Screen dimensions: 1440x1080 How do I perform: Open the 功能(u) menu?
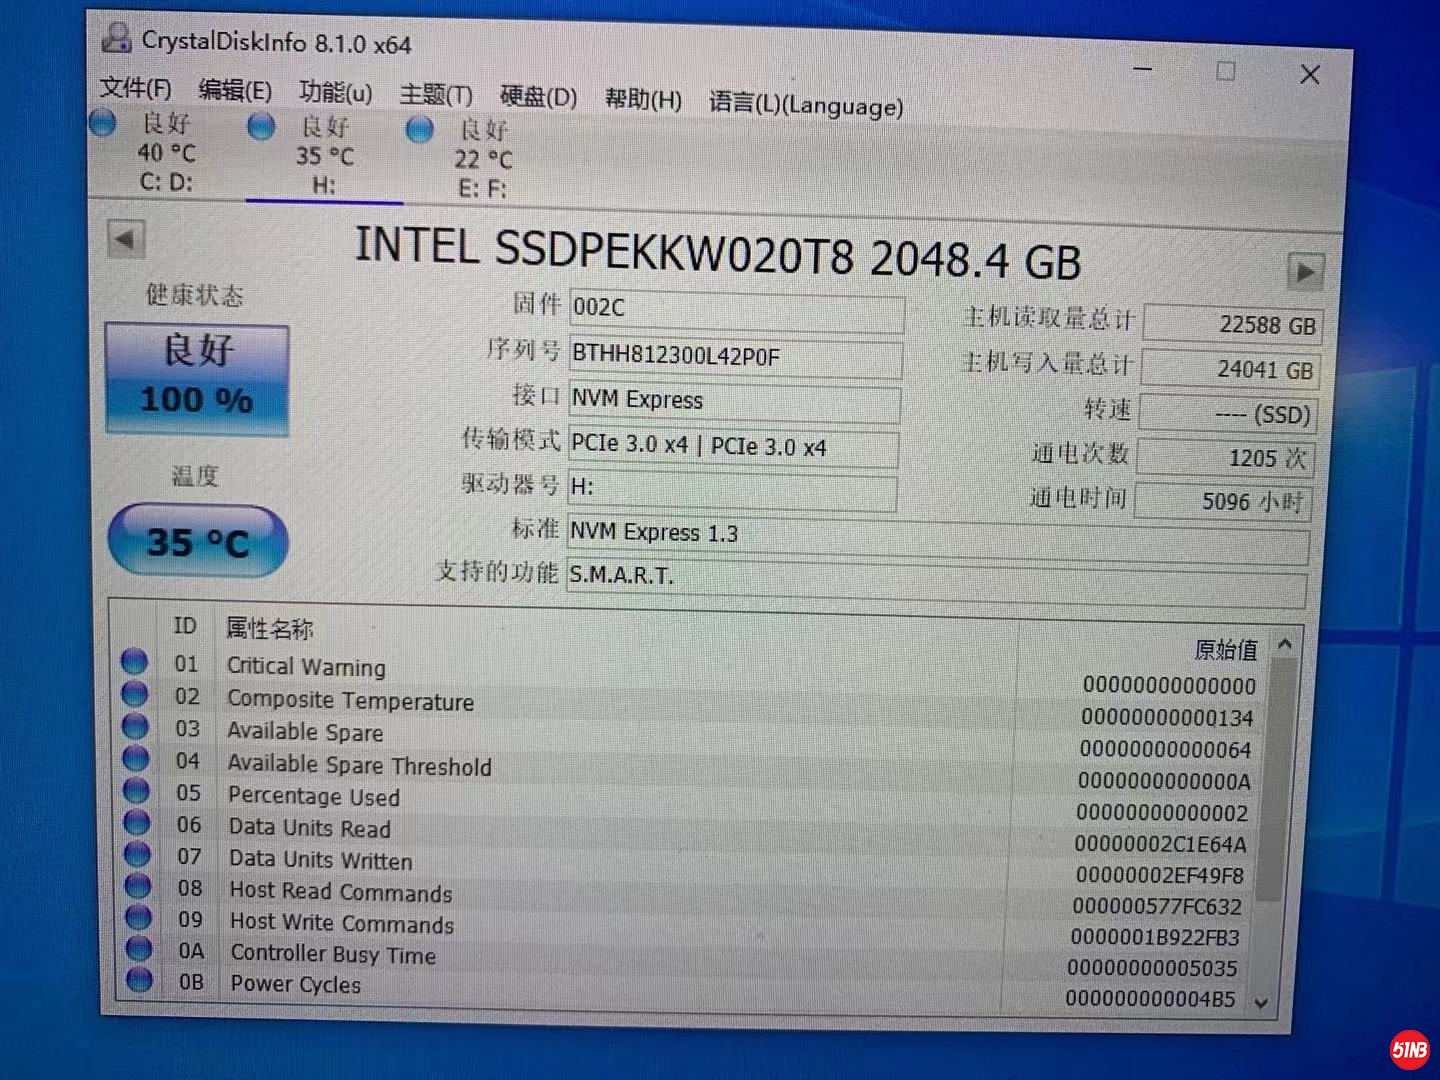(x=336, y=93)
